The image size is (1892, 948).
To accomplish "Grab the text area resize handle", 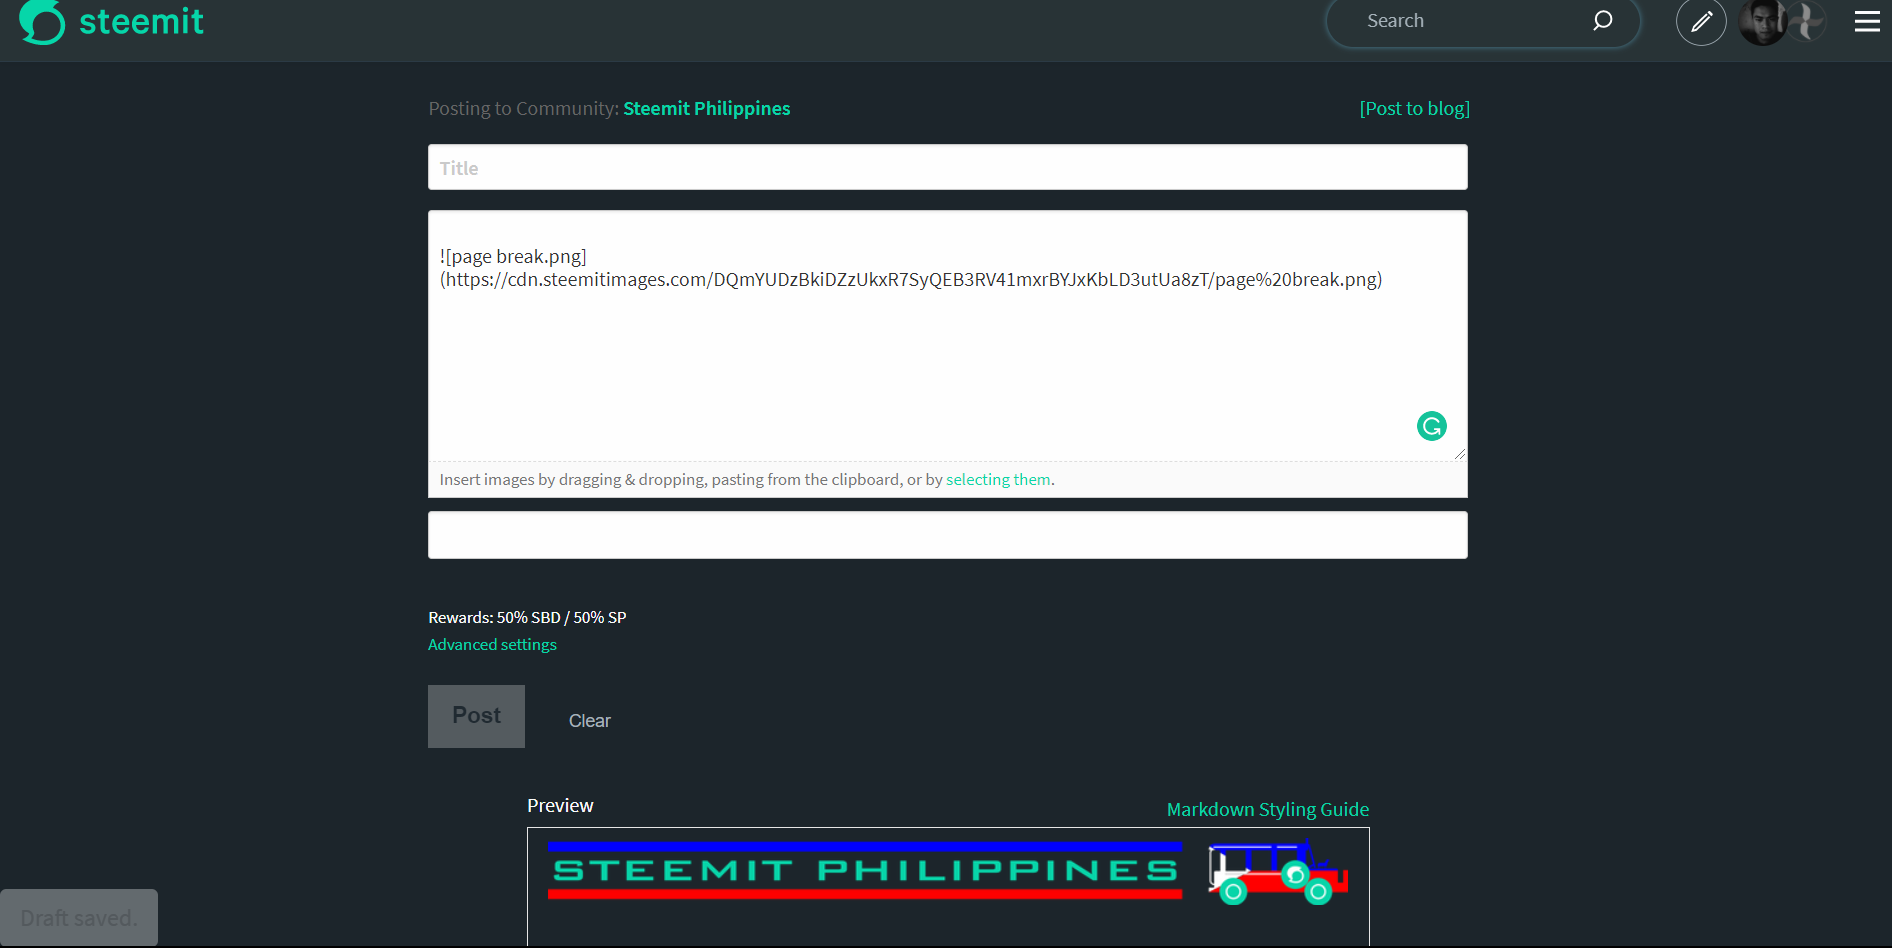I will pyautogui.click(x=1460, y=454).
